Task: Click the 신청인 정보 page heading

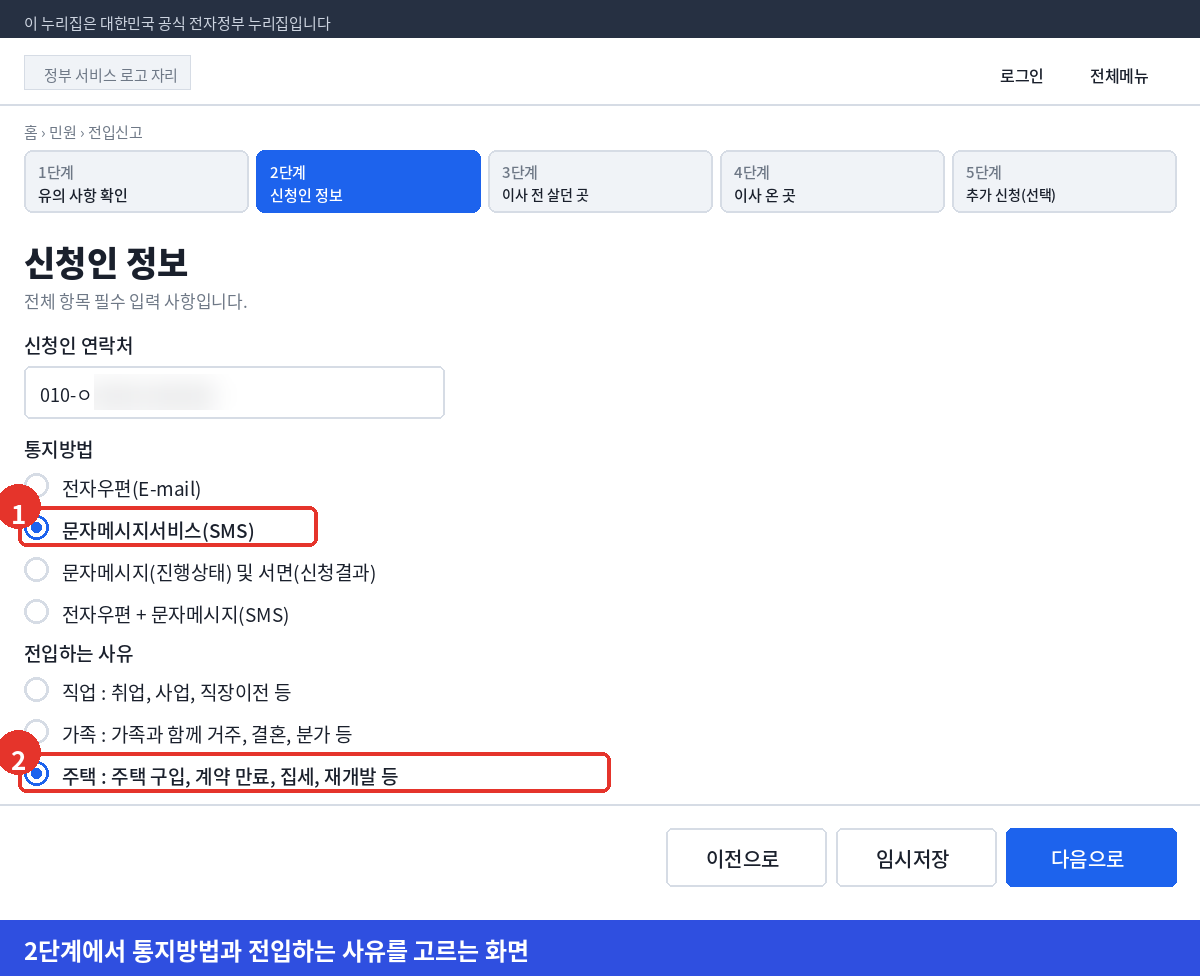Action: 106,263
